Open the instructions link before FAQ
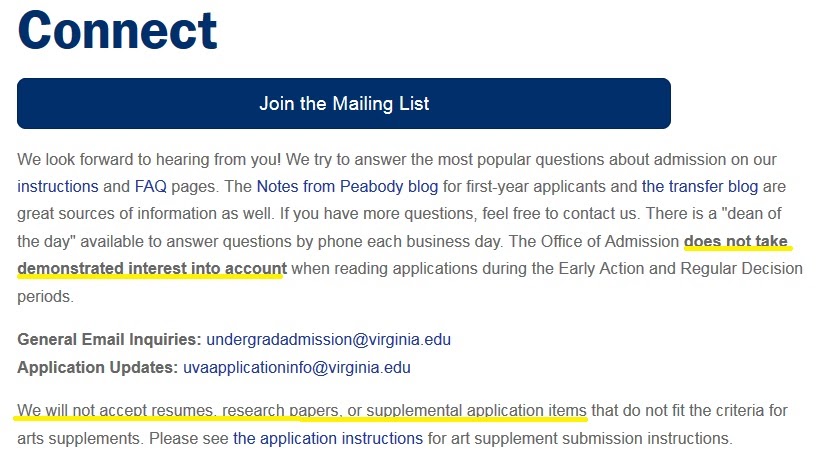Screen dimensions: 821x457 (57, 186)
